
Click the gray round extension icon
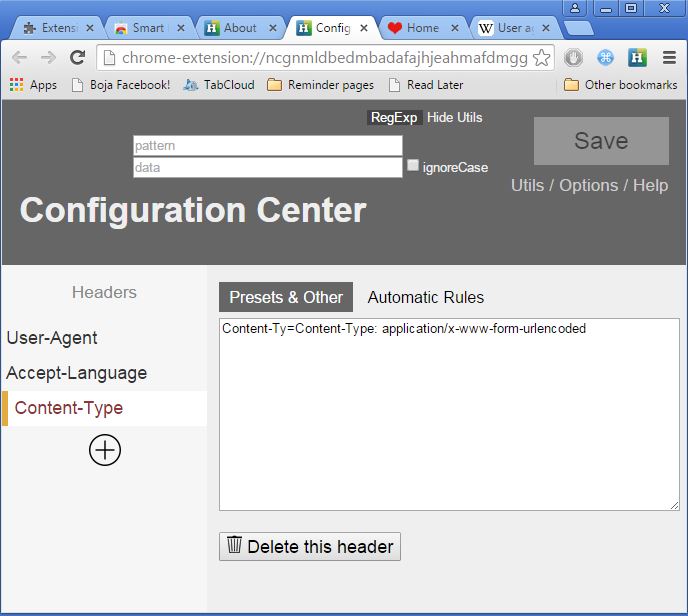click(573, 58)
